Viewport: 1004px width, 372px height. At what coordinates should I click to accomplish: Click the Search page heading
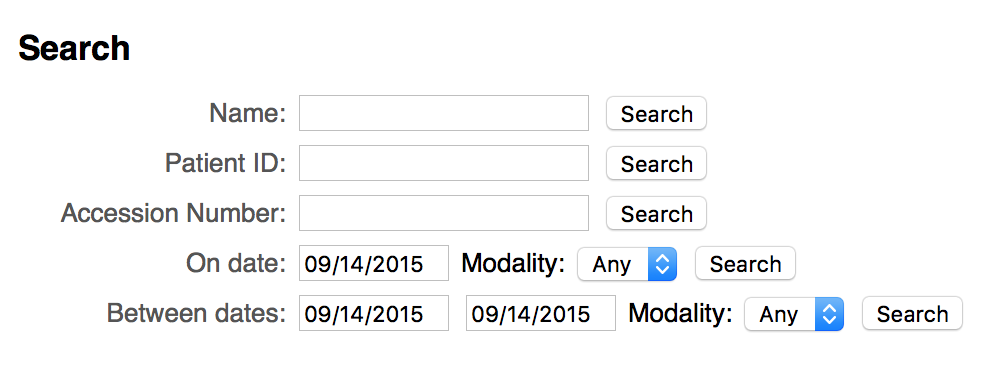(74, 48)
